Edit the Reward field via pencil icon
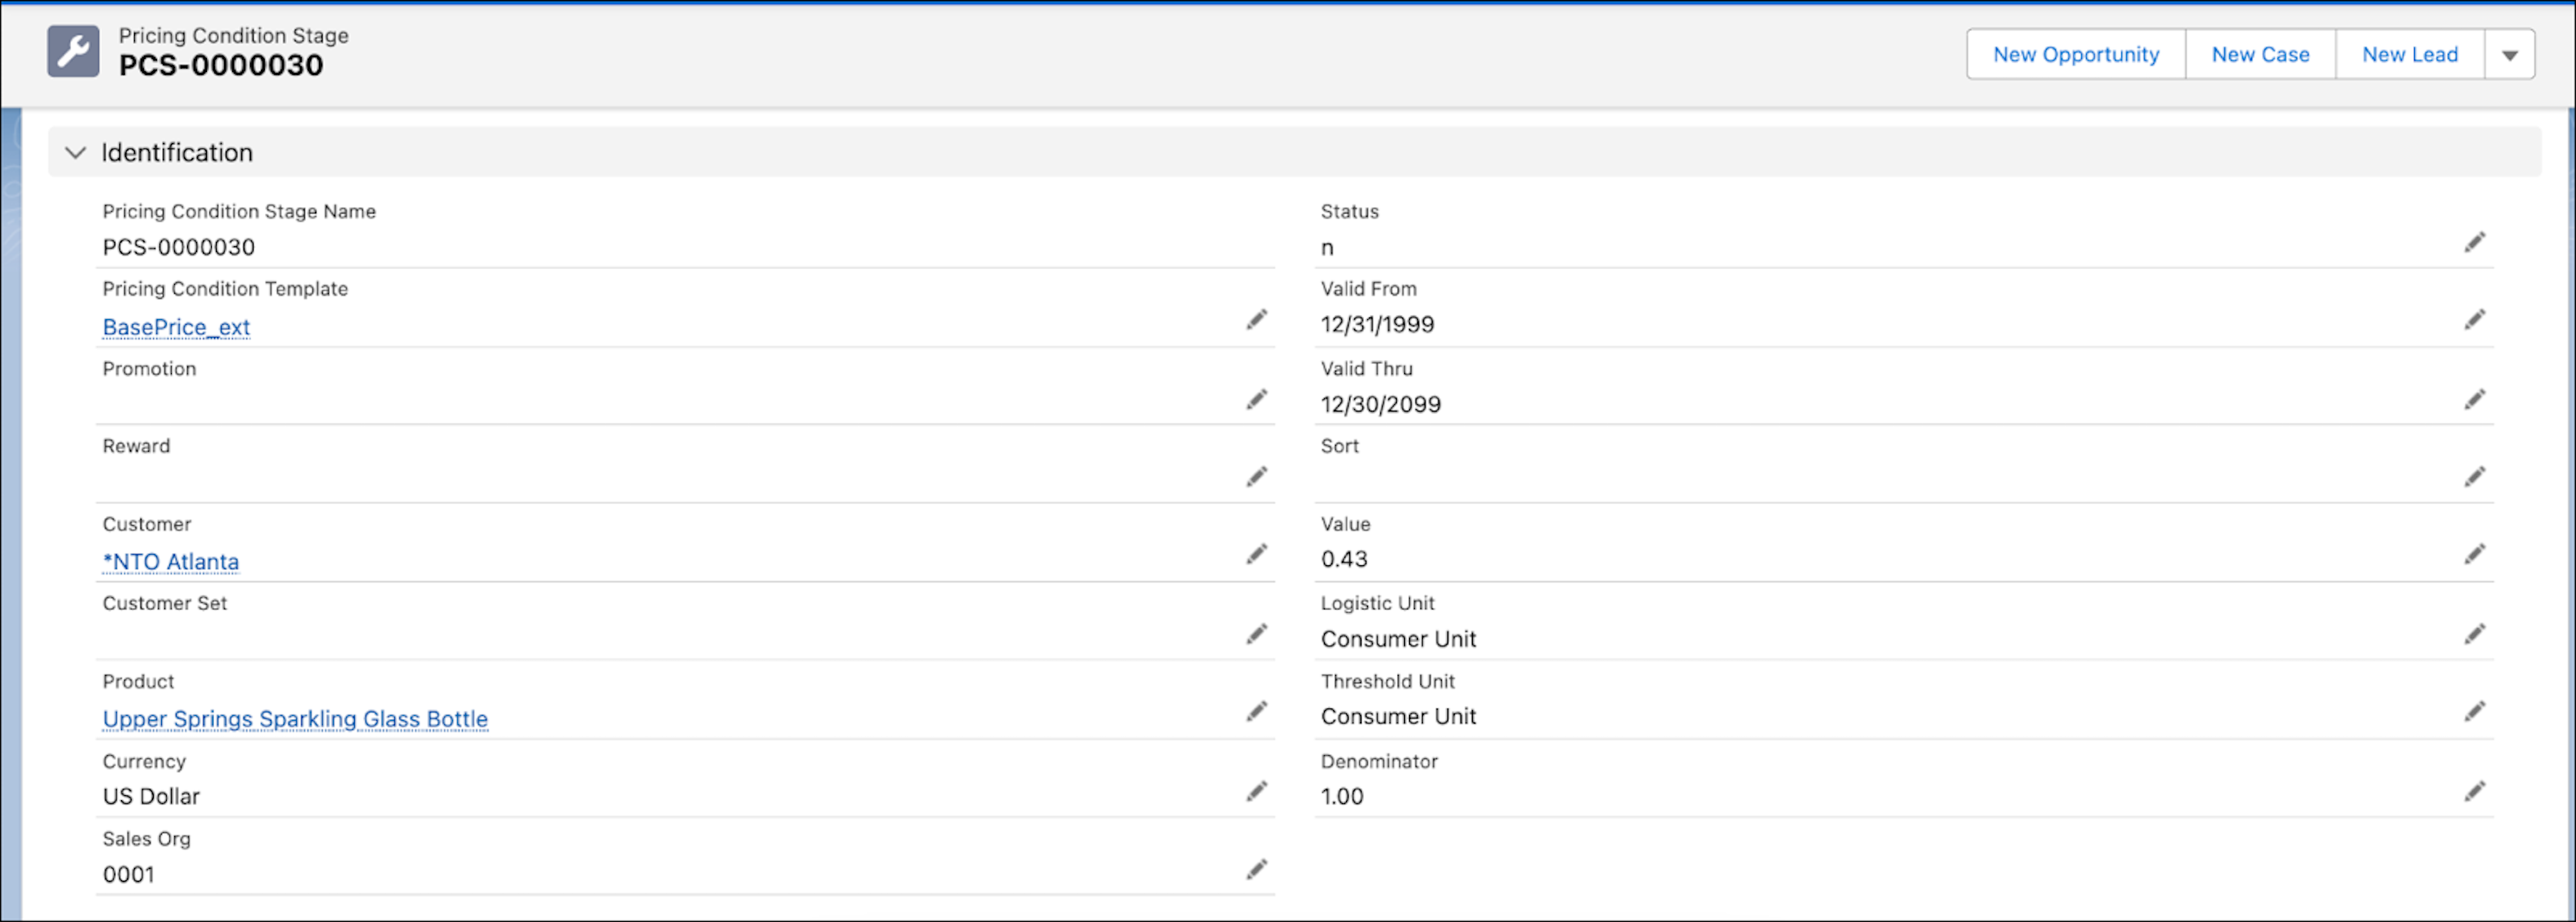2576x922 pixels. [1256, 476]
